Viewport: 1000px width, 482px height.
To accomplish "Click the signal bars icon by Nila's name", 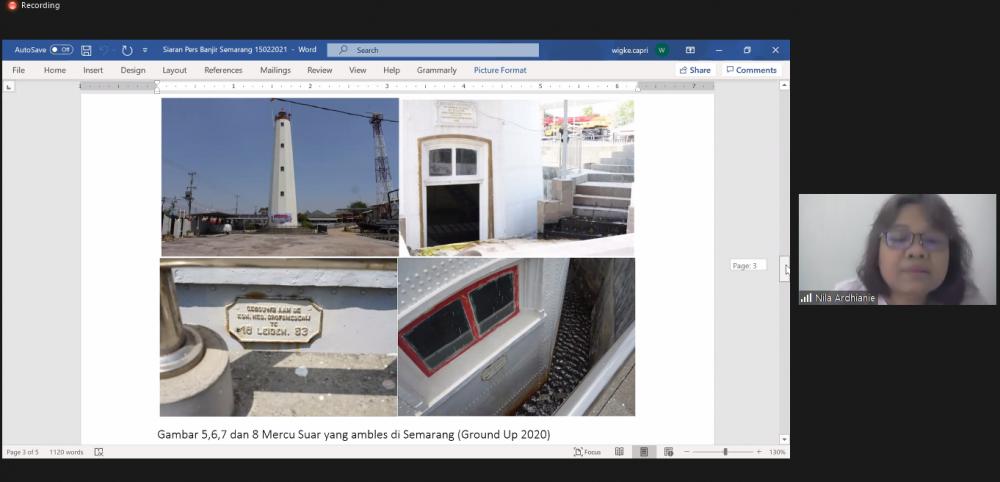I will (806, 298).
